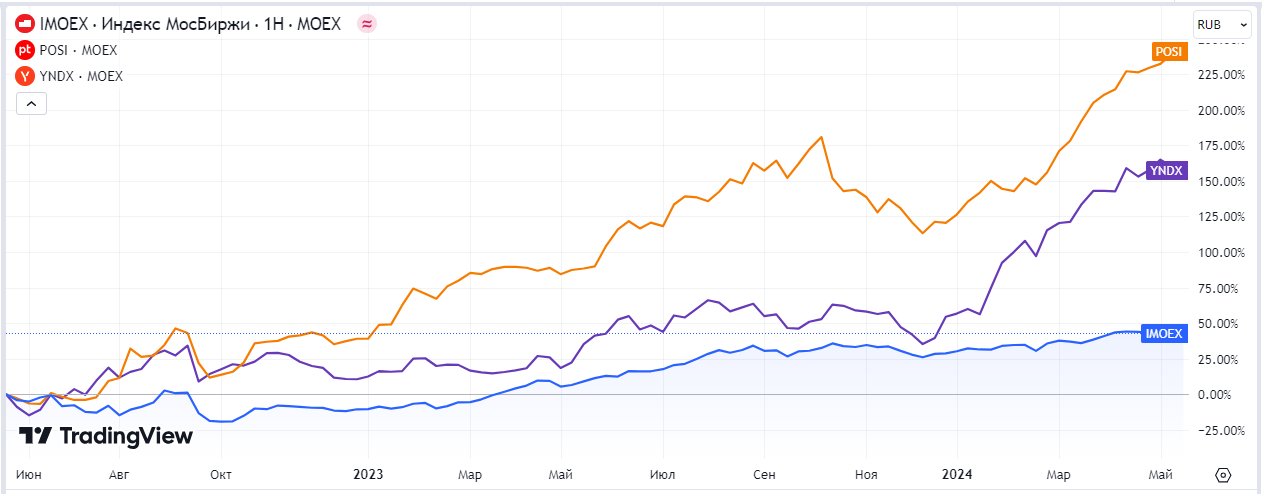
Task: Click the IMOEX red symbol logo
Action: click(x=25, y=24)
